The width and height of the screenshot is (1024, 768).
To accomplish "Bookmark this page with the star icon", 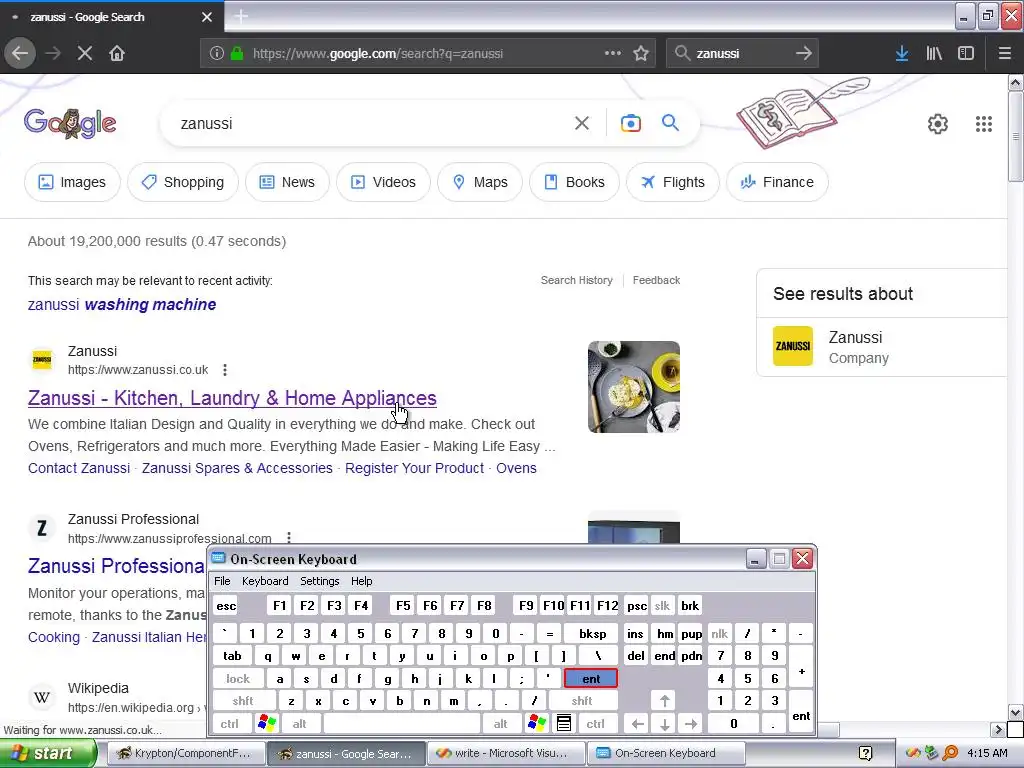I will (641, 53).
